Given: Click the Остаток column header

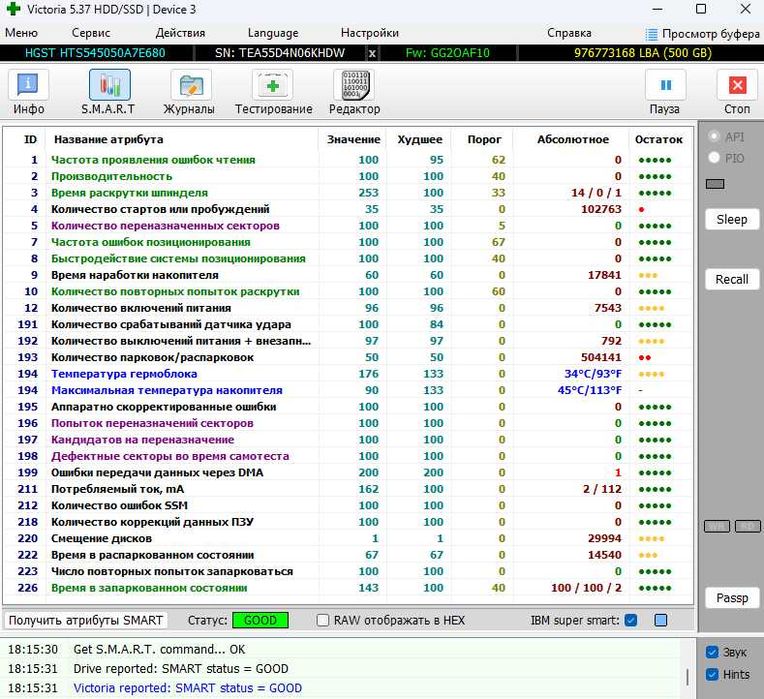Looking at the screenshot, I should pyautogui.click(x=659, y=139).
